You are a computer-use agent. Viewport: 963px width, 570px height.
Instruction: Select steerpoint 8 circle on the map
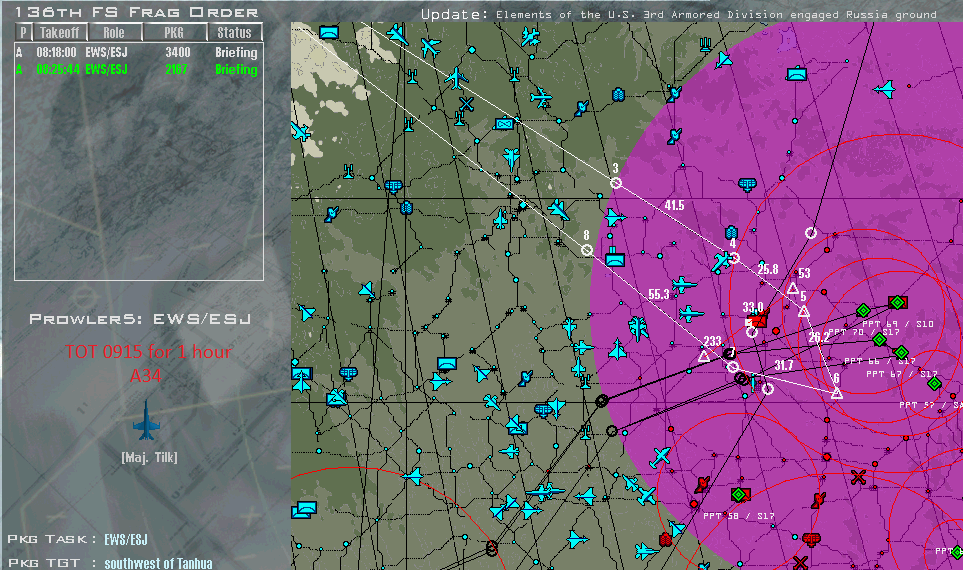coord(587,250)
